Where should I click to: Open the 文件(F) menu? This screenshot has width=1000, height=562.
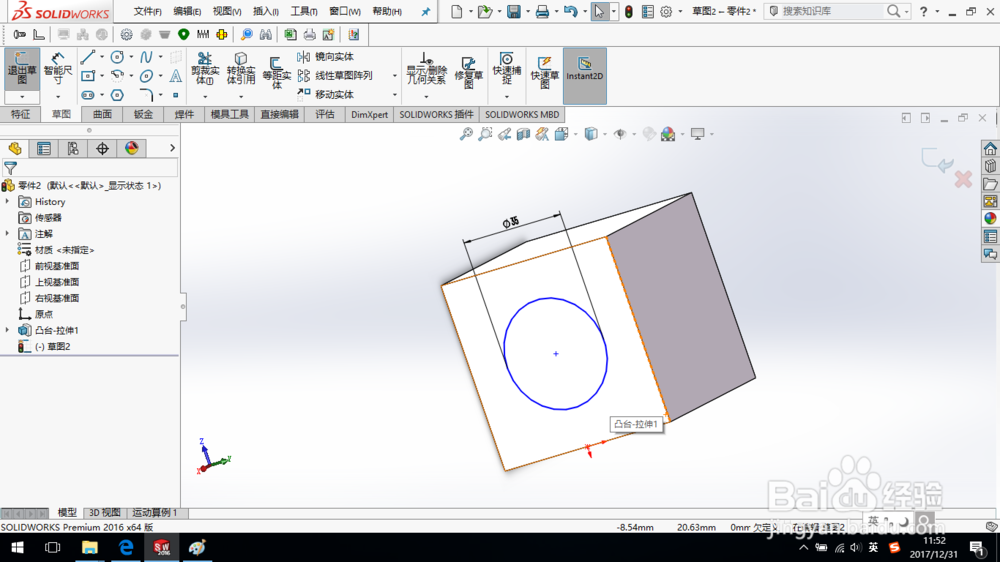click(147, 11)
